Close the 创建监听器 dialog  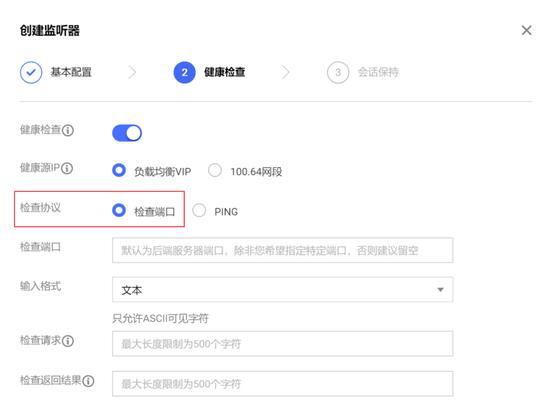click(526, 30)
